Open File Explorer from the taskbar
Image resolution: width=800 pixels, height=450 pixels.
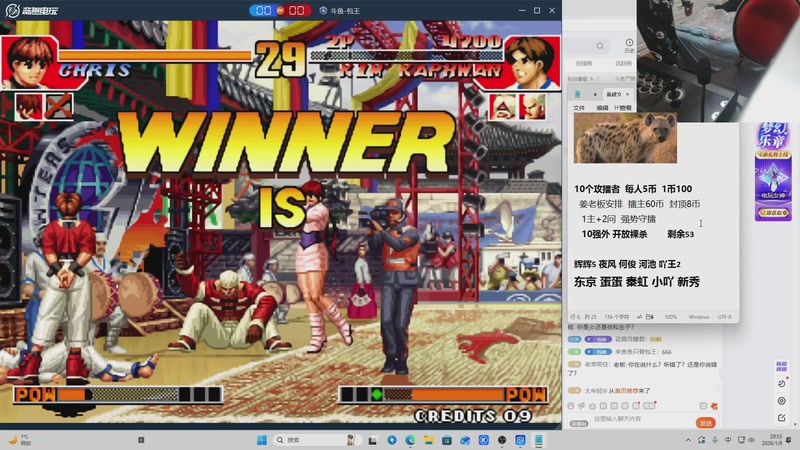(x=429, y=440)
